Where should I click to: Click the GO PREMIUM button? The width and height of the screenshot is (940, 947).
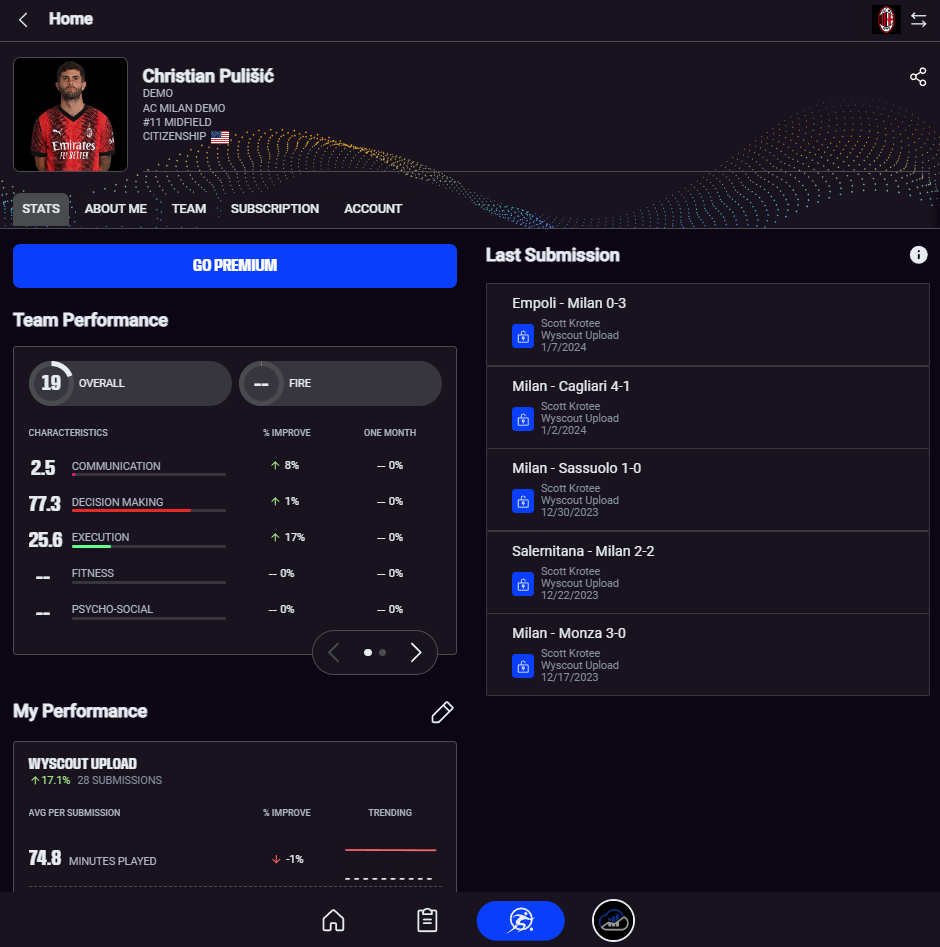pyautogui.click(x=234, y=266)
